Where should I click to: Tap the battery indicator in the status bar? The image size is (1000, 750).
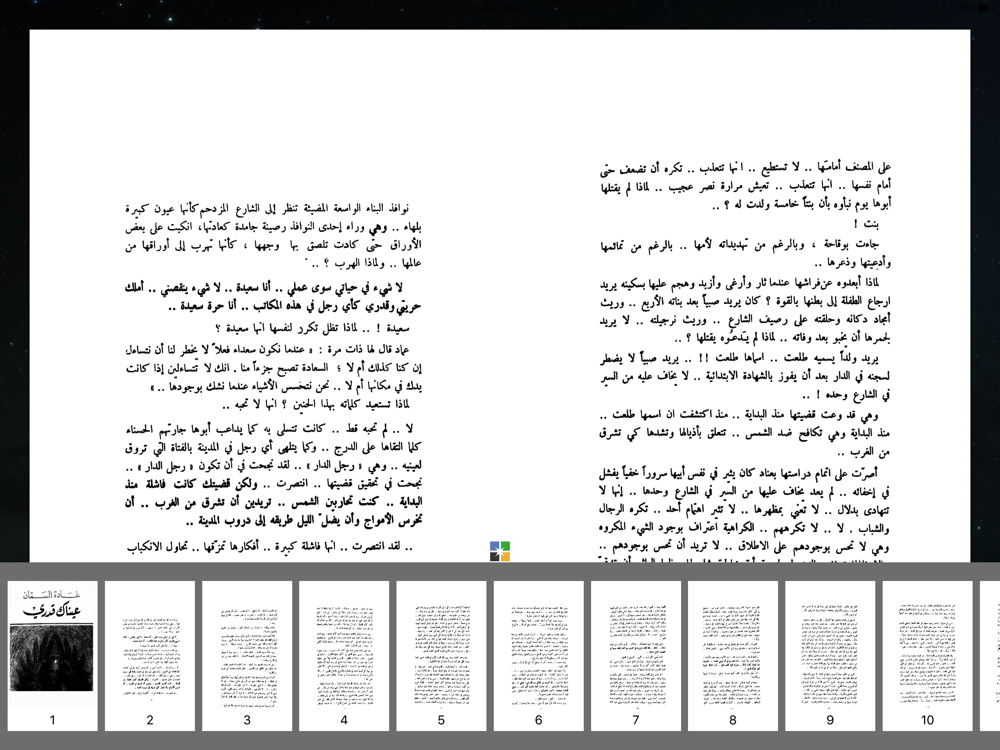pyautogui.click(x=983, y=8)
